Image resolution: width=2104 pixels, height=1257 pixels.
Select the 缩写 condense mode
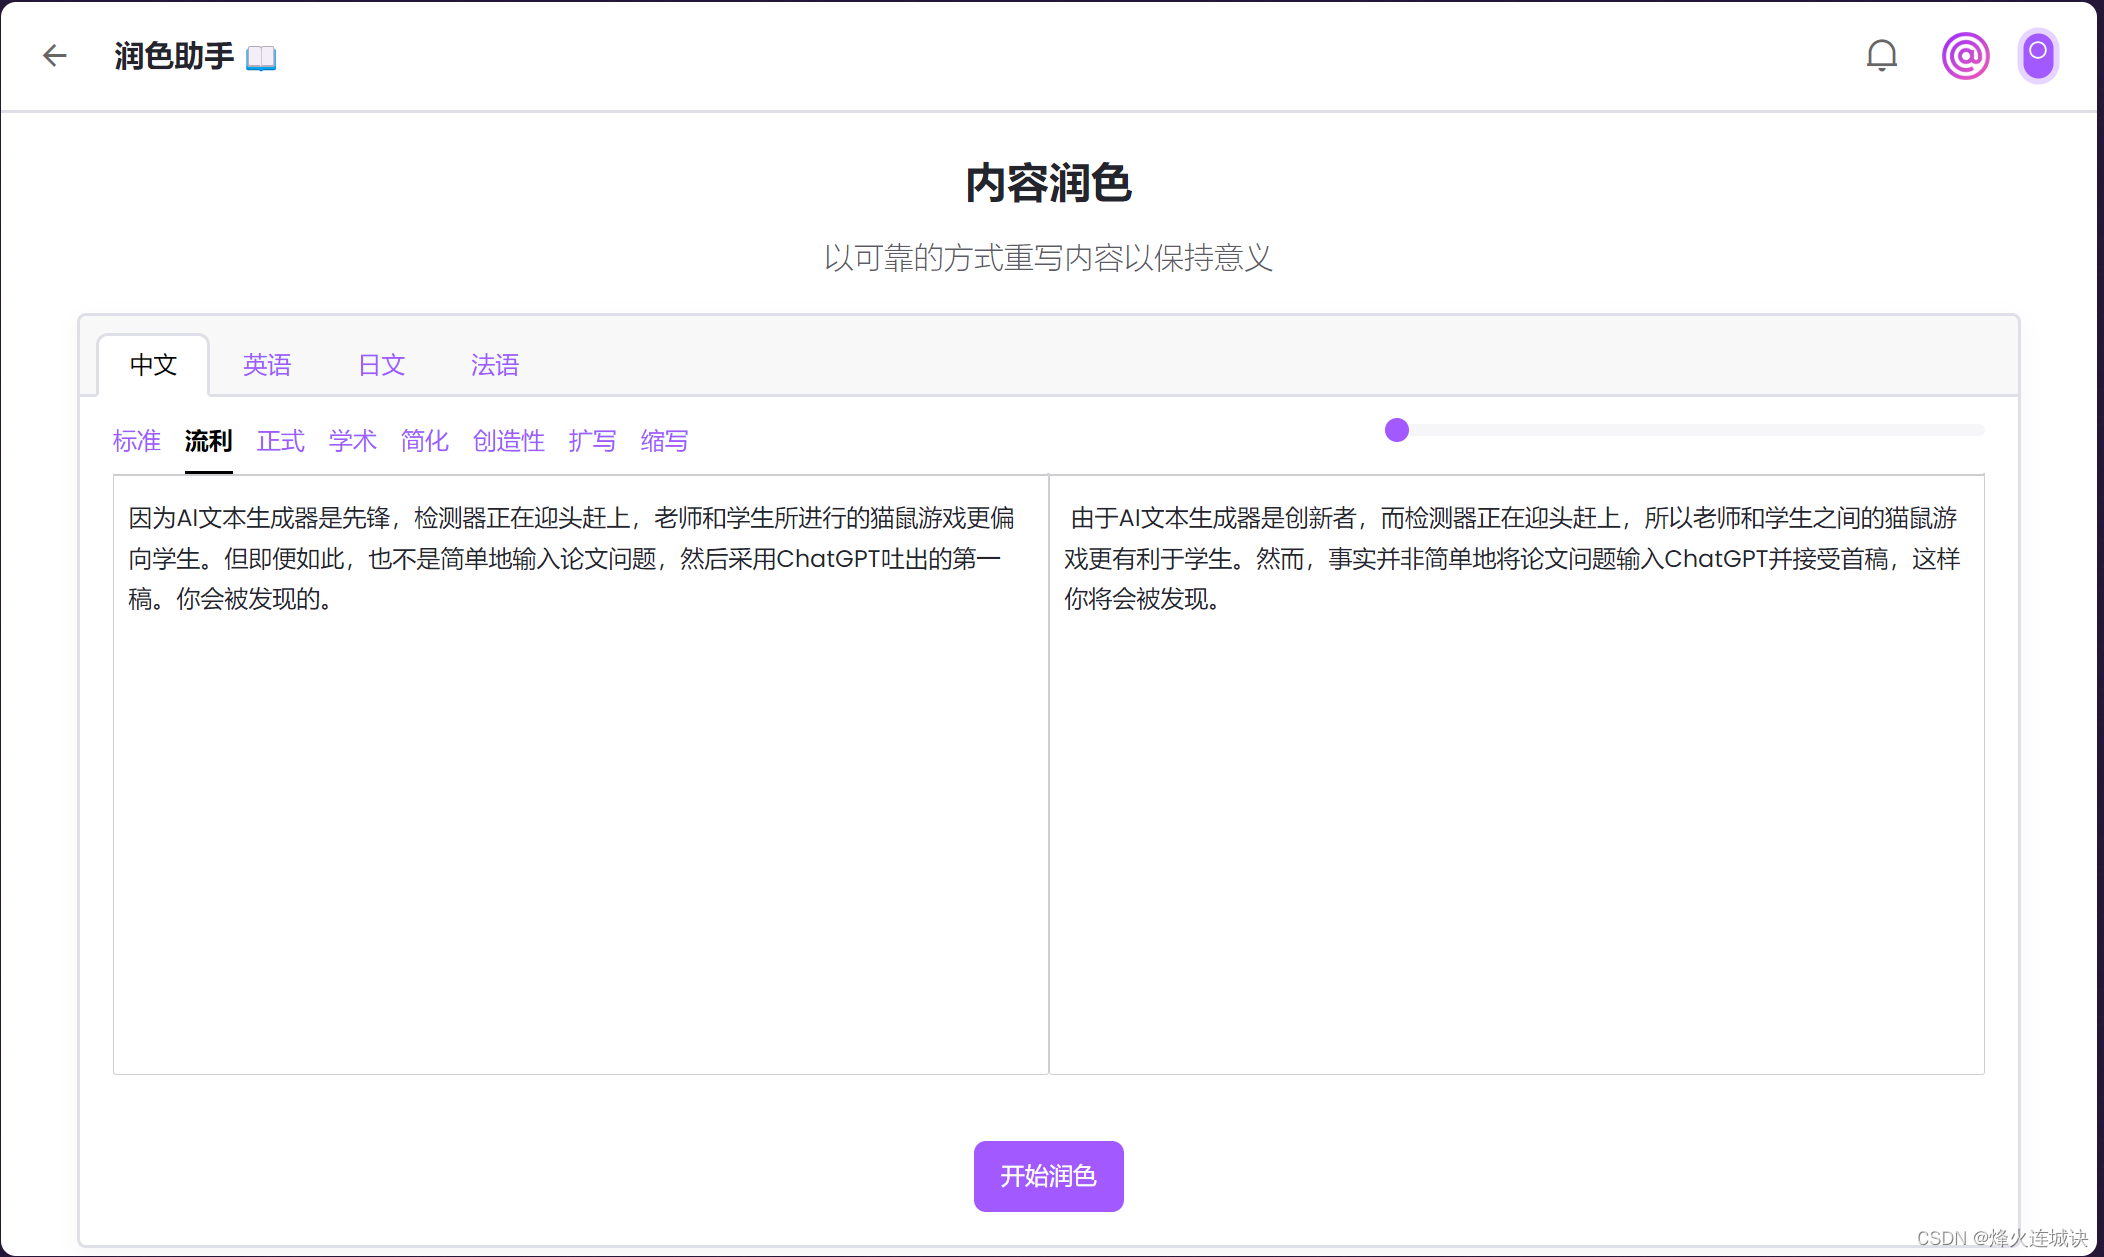pos(664,441)
